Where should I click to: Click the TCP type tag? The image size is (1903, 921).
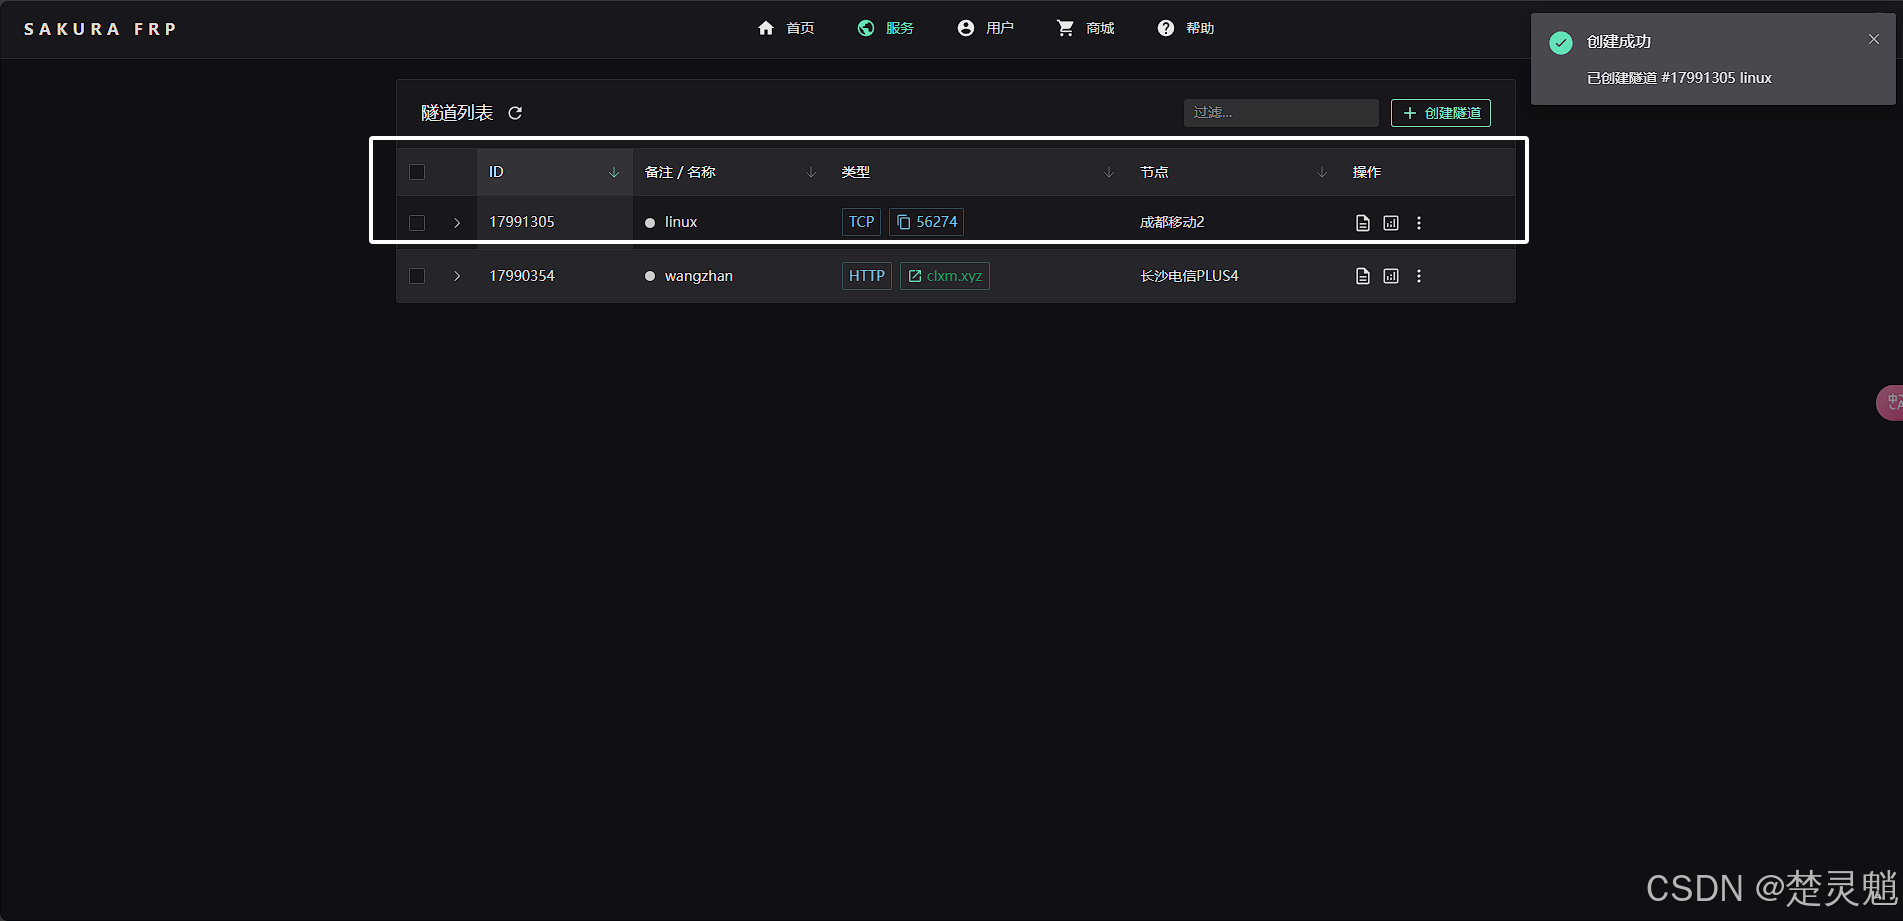861,222
